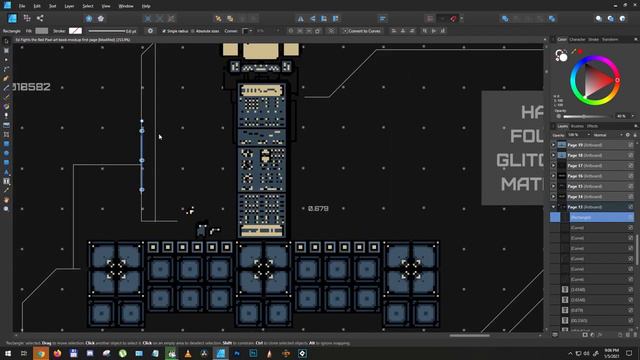This screenshot has width=640, height=360.
Task: Toggle visibility of Page 16 artboard
Action: pos(631,176)
